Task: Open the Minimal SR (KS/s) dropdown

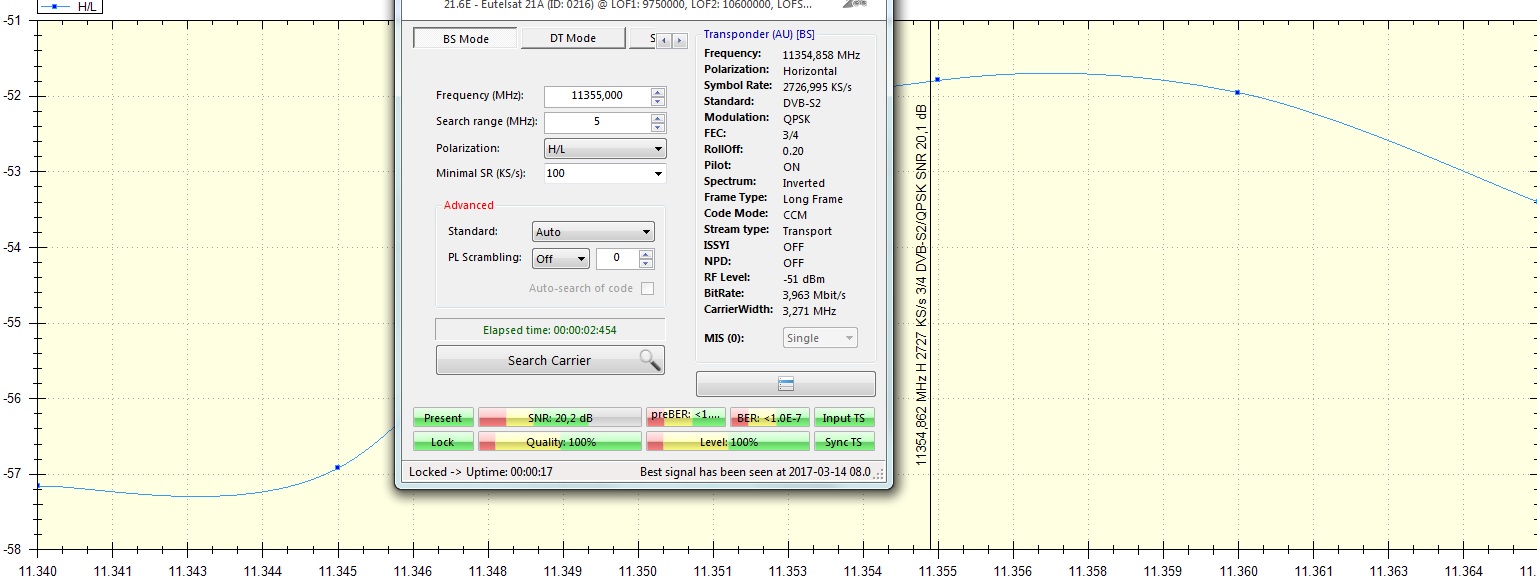Action: (x=604, y=174)
